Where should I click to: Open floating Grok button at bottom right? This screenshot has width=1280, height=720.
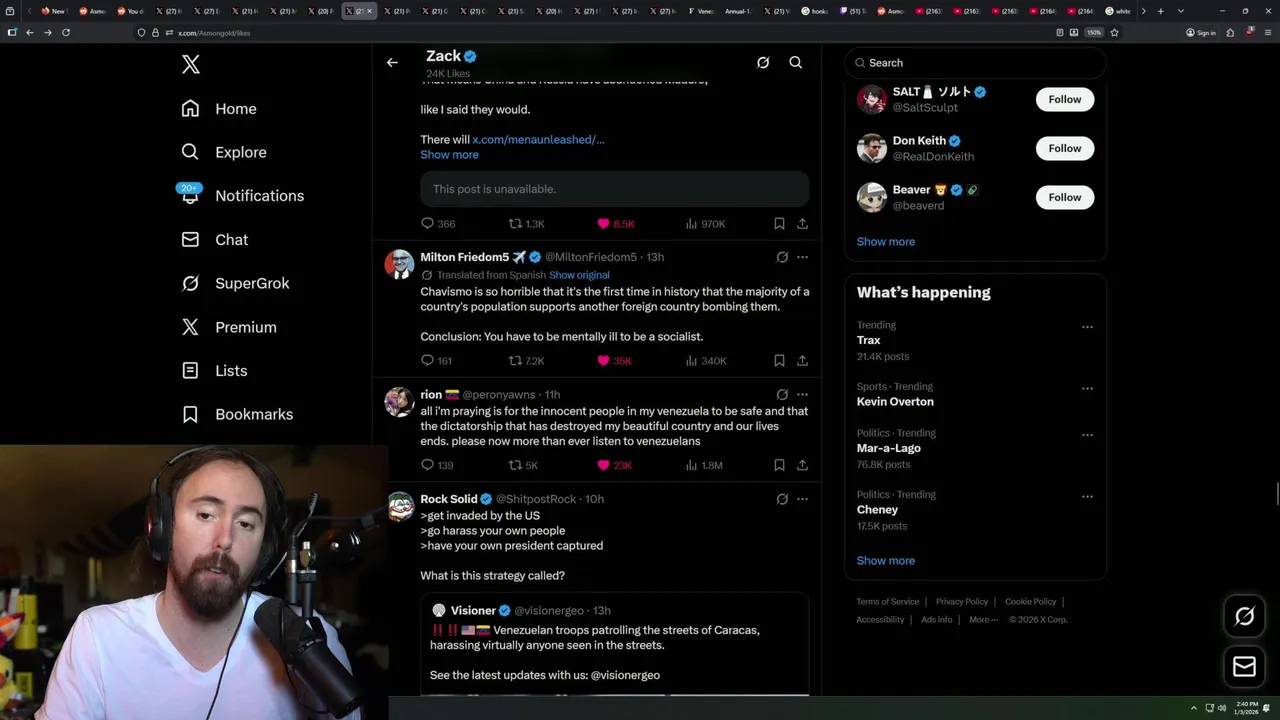tap(1244, 617)
